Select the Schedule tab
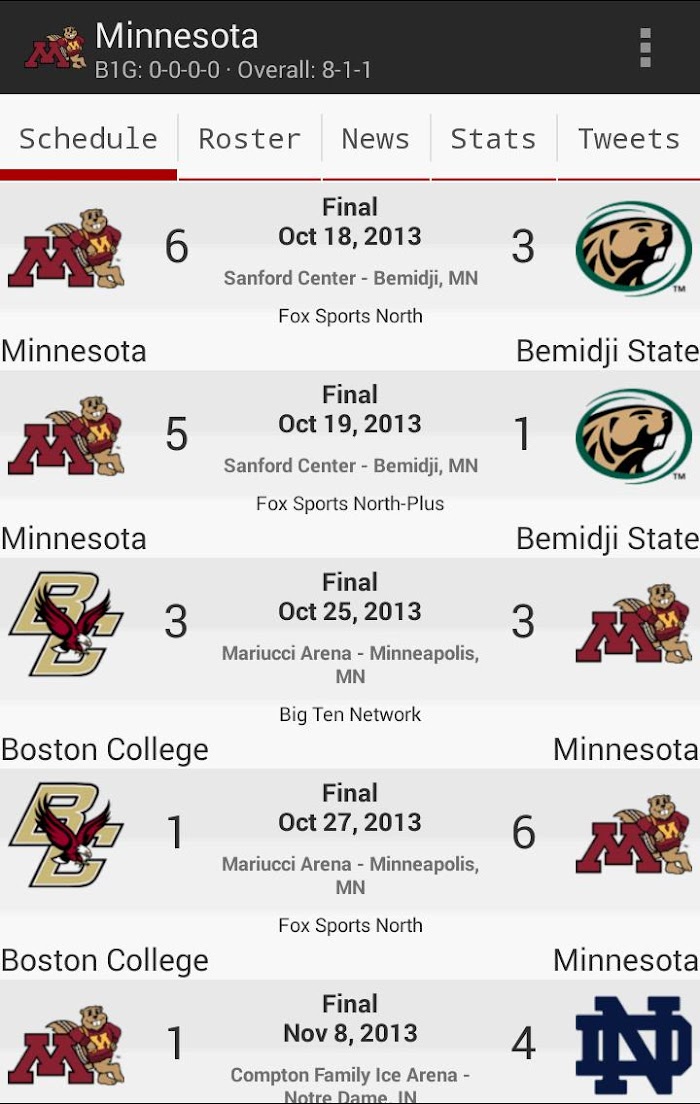This screenshot has width=700, height=1104. point(88,139)
